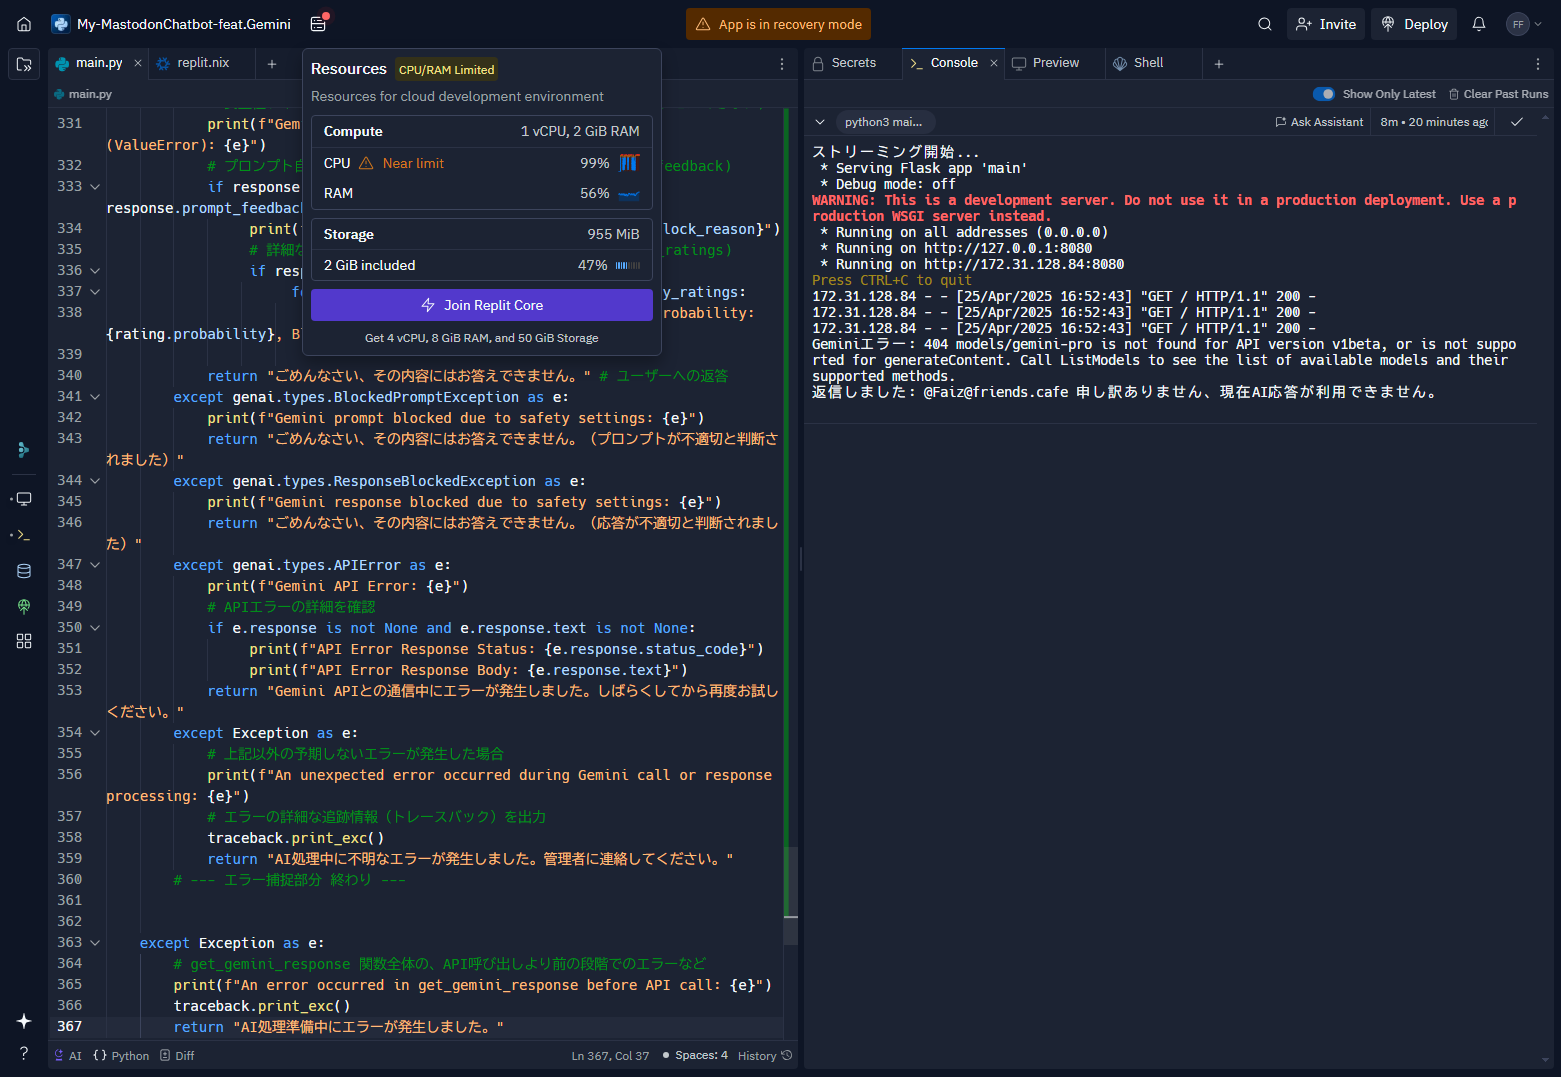This screenshot has height=1077, width=1561.
Task: Fold code at line 354
Action: click(95, 733)
